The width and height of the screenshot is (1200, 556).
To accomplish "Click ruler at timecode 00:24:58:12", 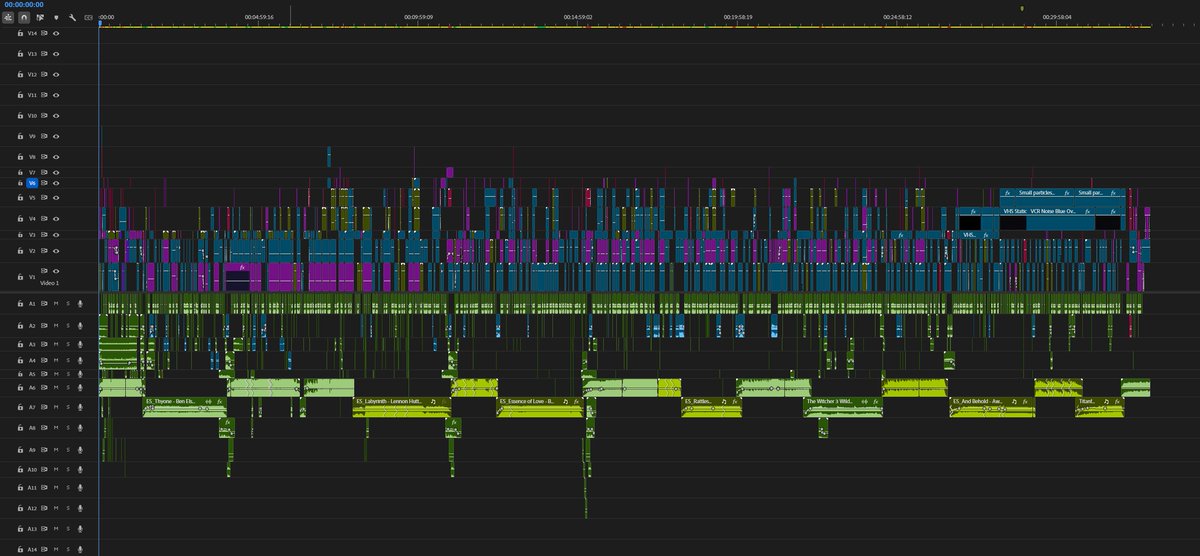I will point(897,17).
